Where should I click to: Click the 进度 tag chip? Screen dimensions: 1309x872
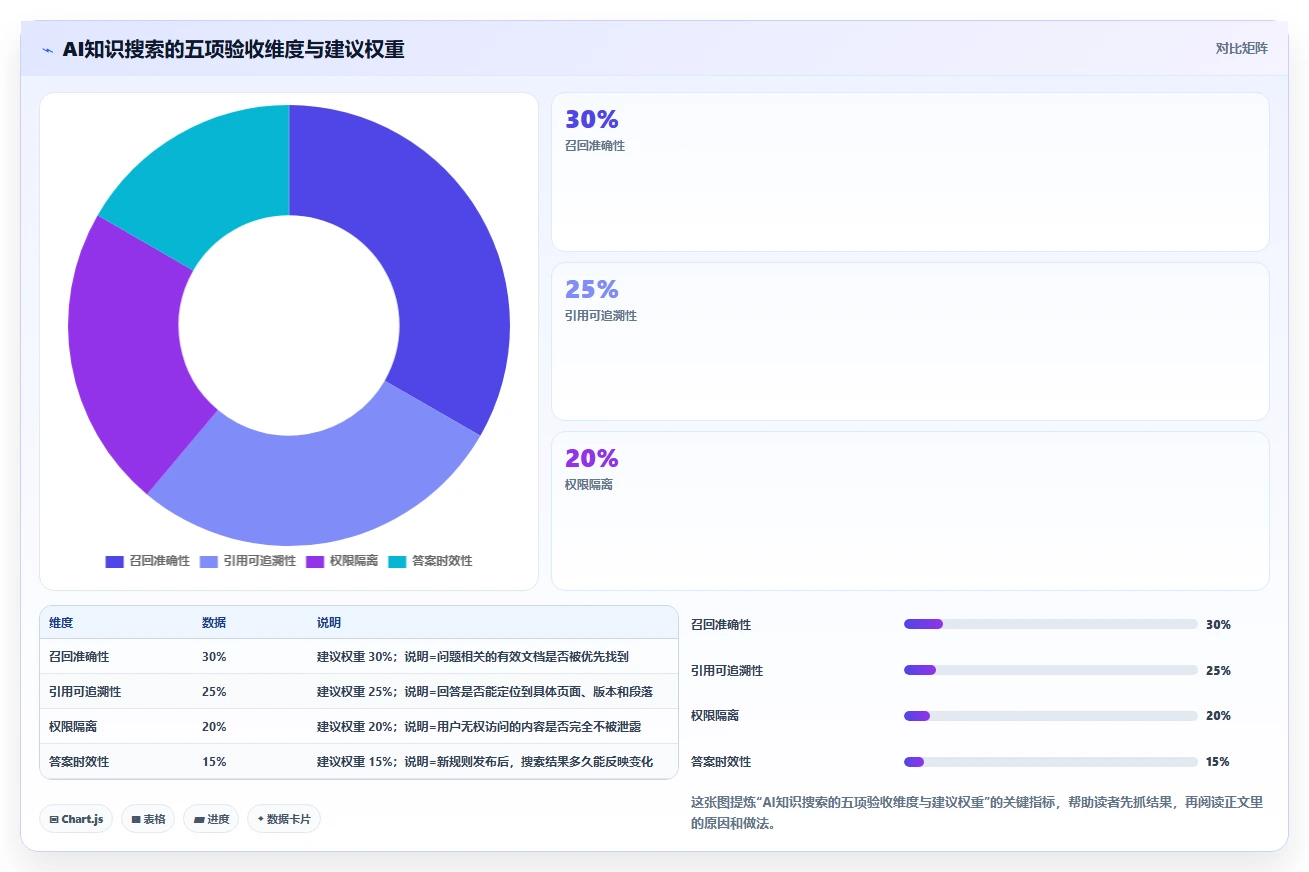211,819
